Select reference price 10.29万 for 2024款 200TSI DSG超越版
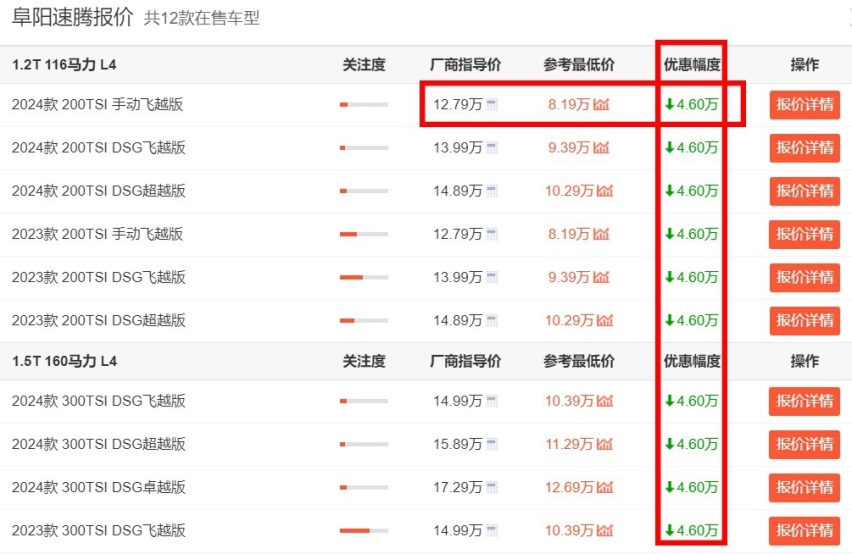 click(569, 191)
